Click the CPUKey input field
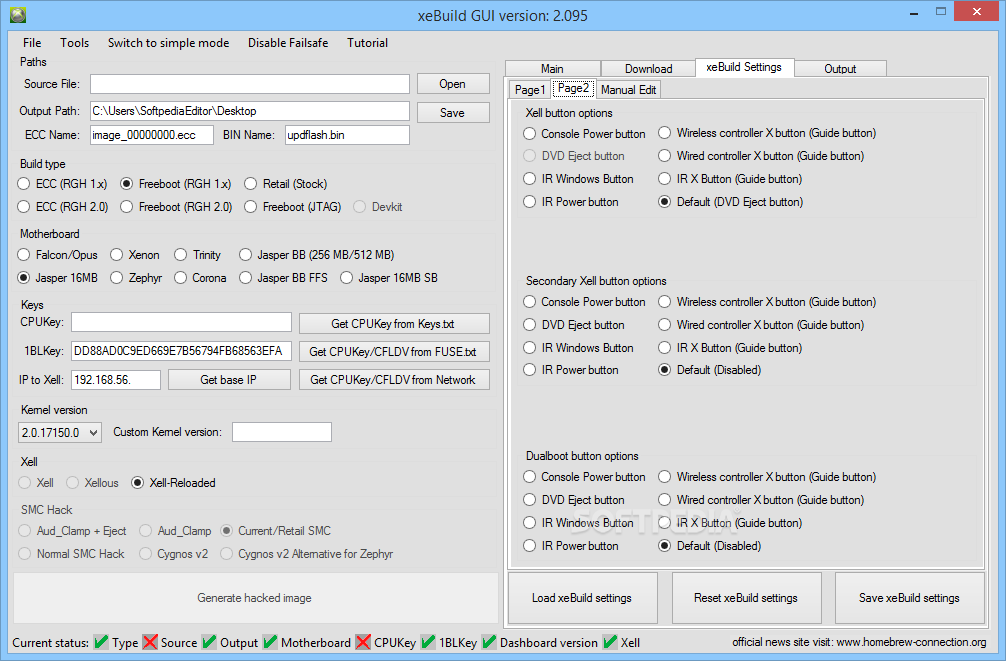 (182, 322)
